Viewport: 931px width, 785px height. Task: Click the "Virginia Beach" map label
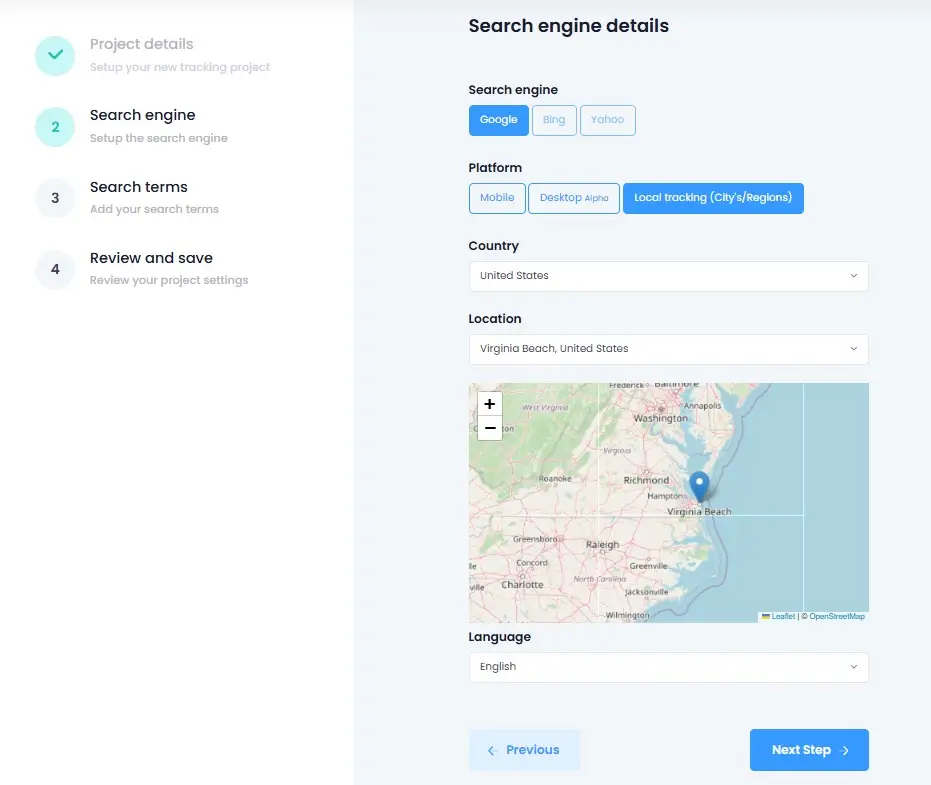coord(699,511)
